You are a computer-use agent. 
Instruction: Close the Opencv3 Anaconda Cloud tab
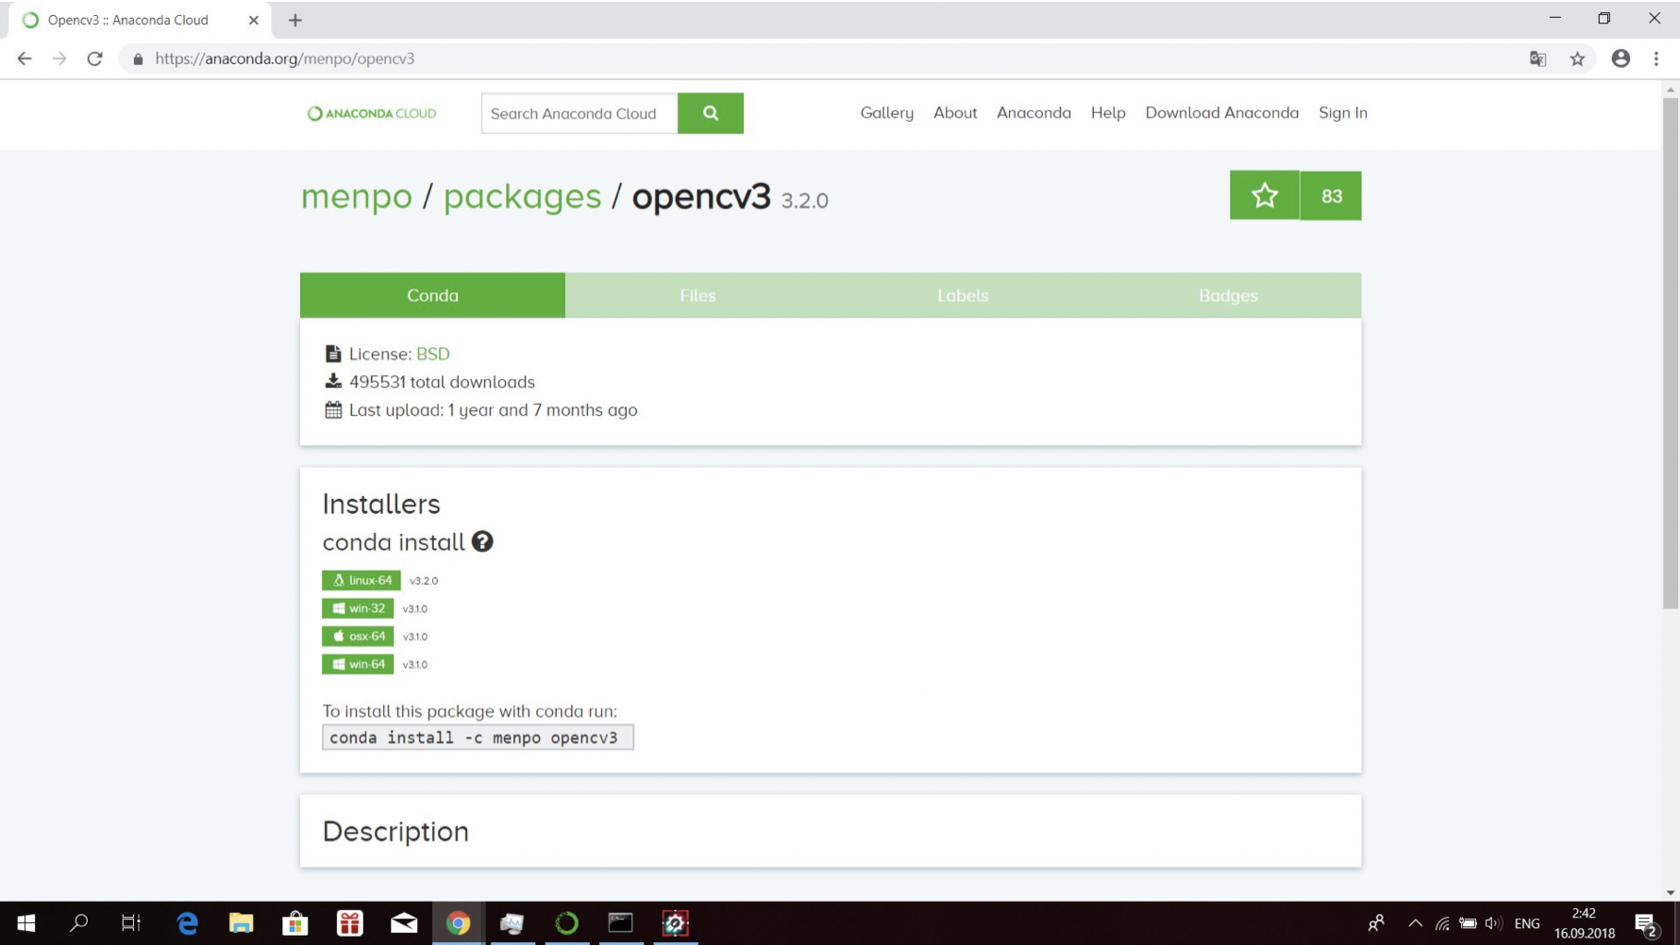pyautogui.click(x=253, y=20)
